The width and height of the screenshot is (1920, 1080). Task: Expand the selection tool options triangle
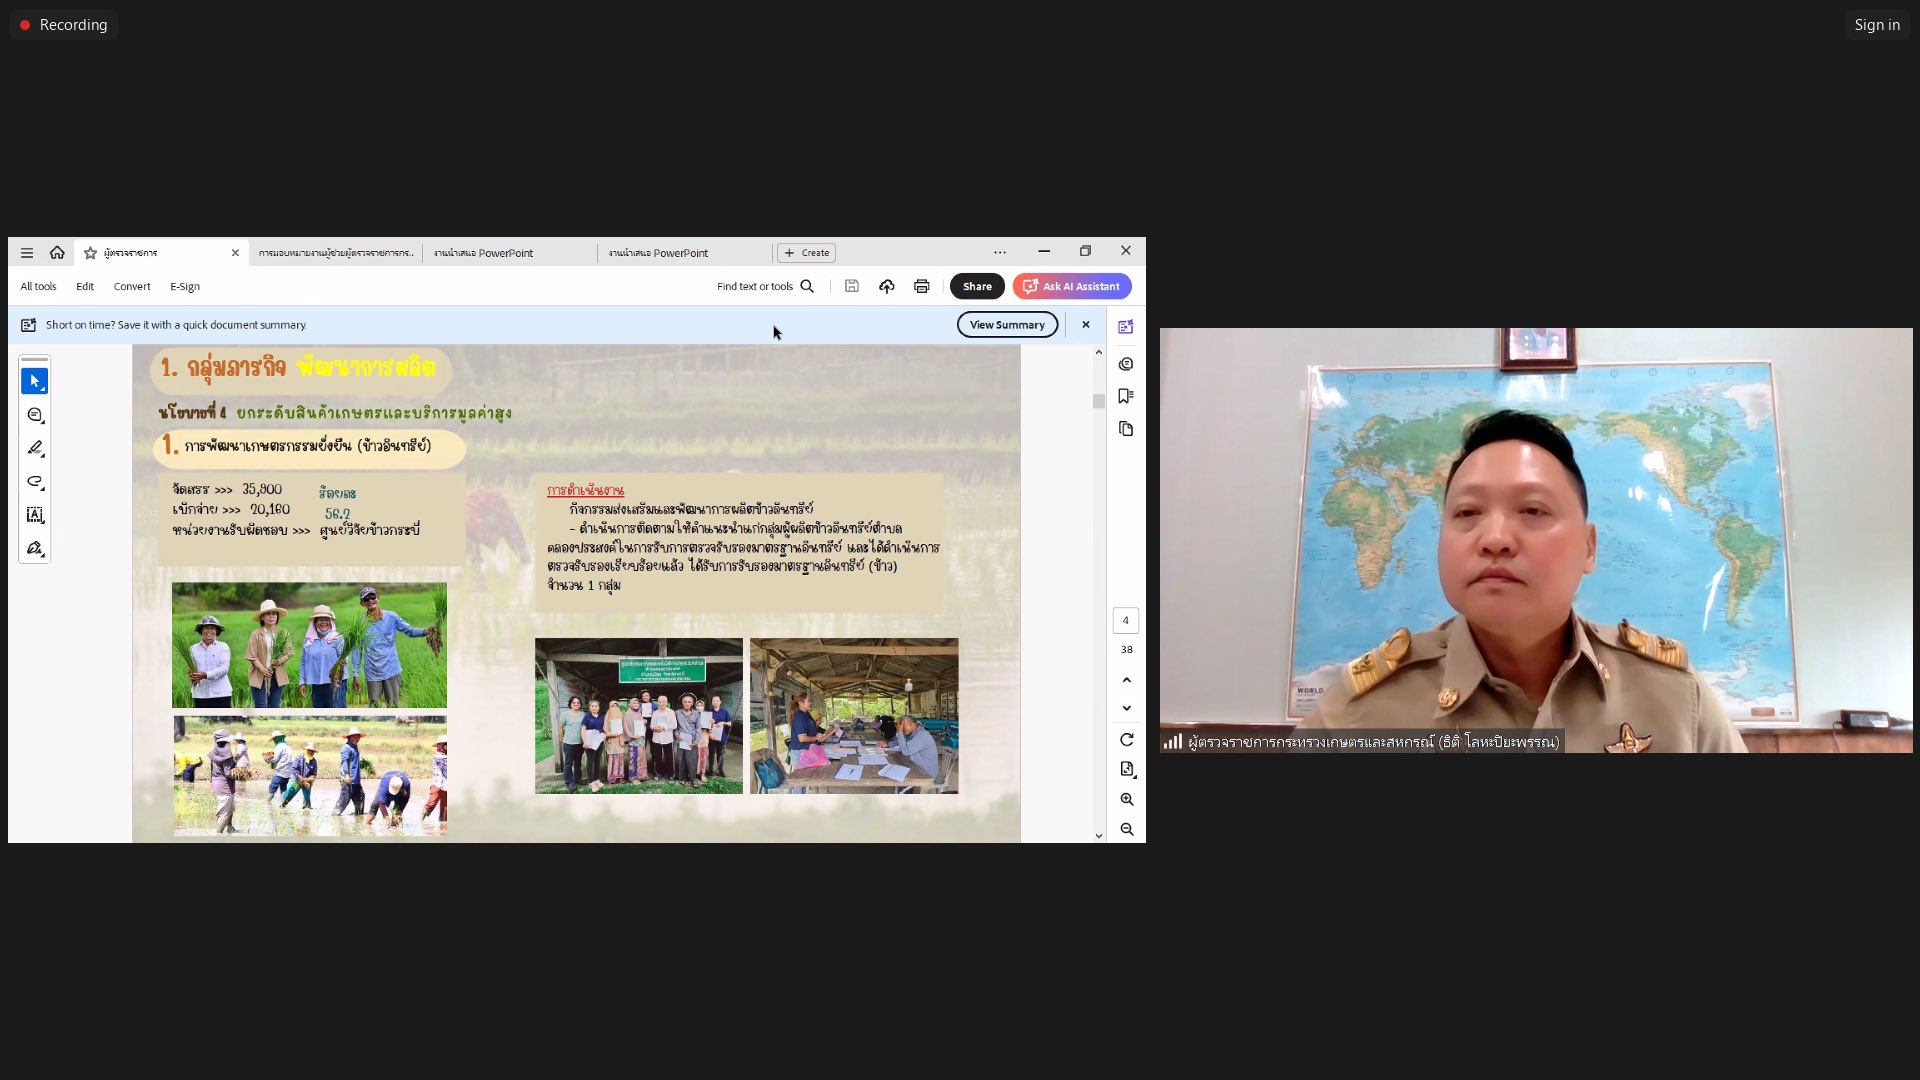(x=43, y=389)
